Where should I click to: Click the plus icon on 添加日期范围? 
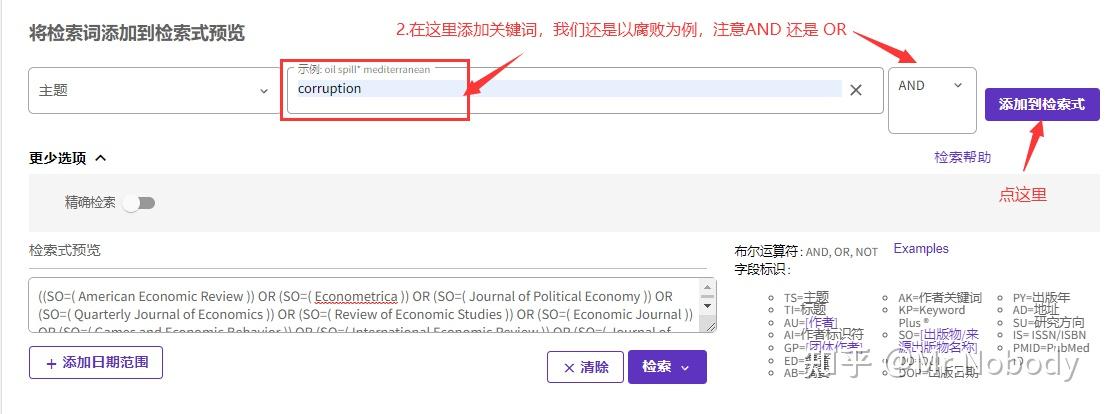pyautogui.click(x=51, y=363)
